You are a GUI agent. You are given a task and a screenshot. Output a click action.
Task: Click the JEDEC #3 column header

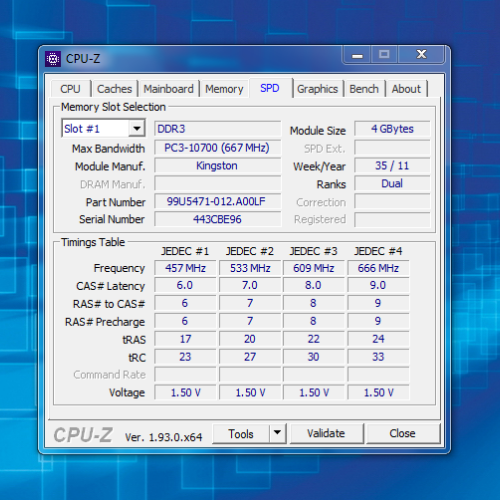tap(313, 251)
